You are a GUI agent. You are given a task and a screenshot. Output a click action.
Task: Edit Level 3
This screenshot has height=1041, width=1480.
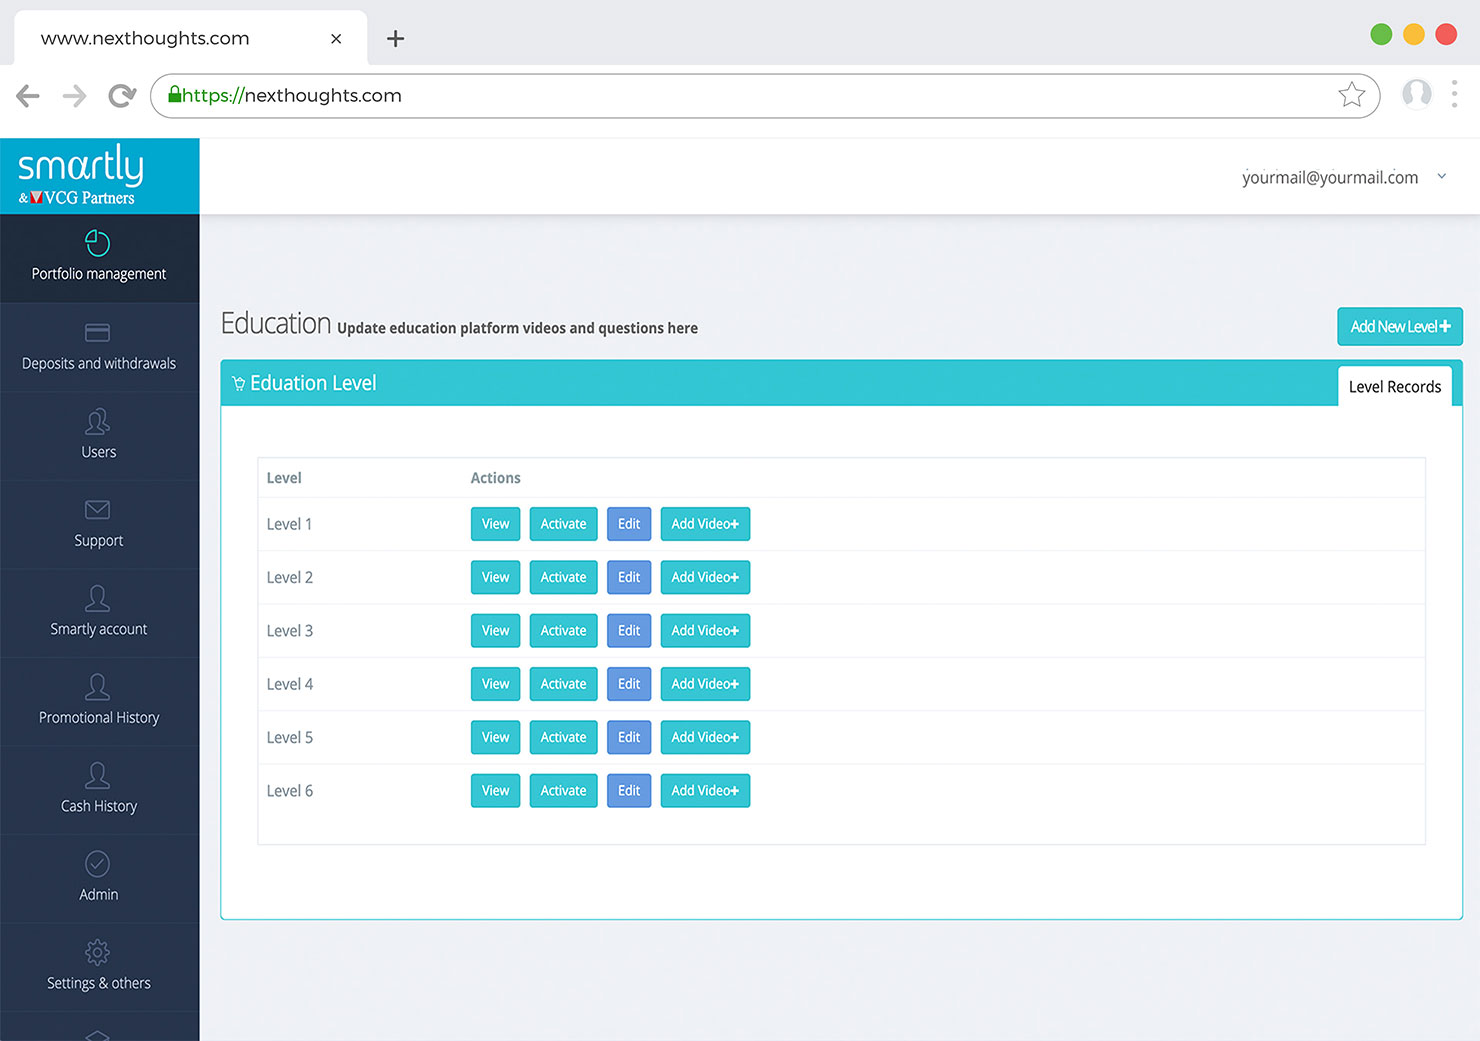coord(629,631)
